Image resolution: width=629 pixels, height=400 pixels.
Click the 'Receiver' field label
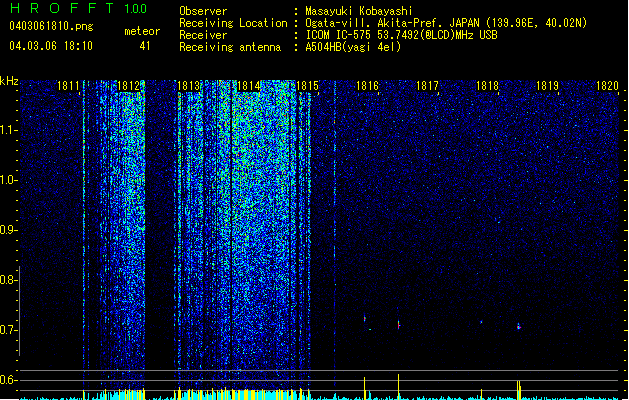203,35
